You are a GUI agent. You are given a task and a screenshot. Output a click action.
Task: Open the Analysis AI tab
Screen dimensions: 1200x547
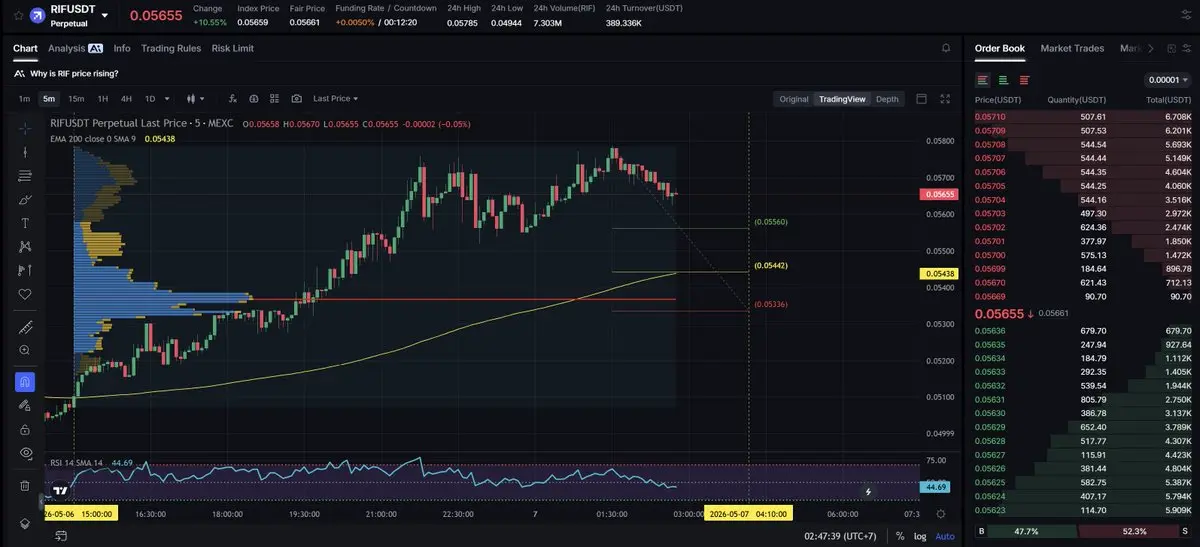(76, 48)
